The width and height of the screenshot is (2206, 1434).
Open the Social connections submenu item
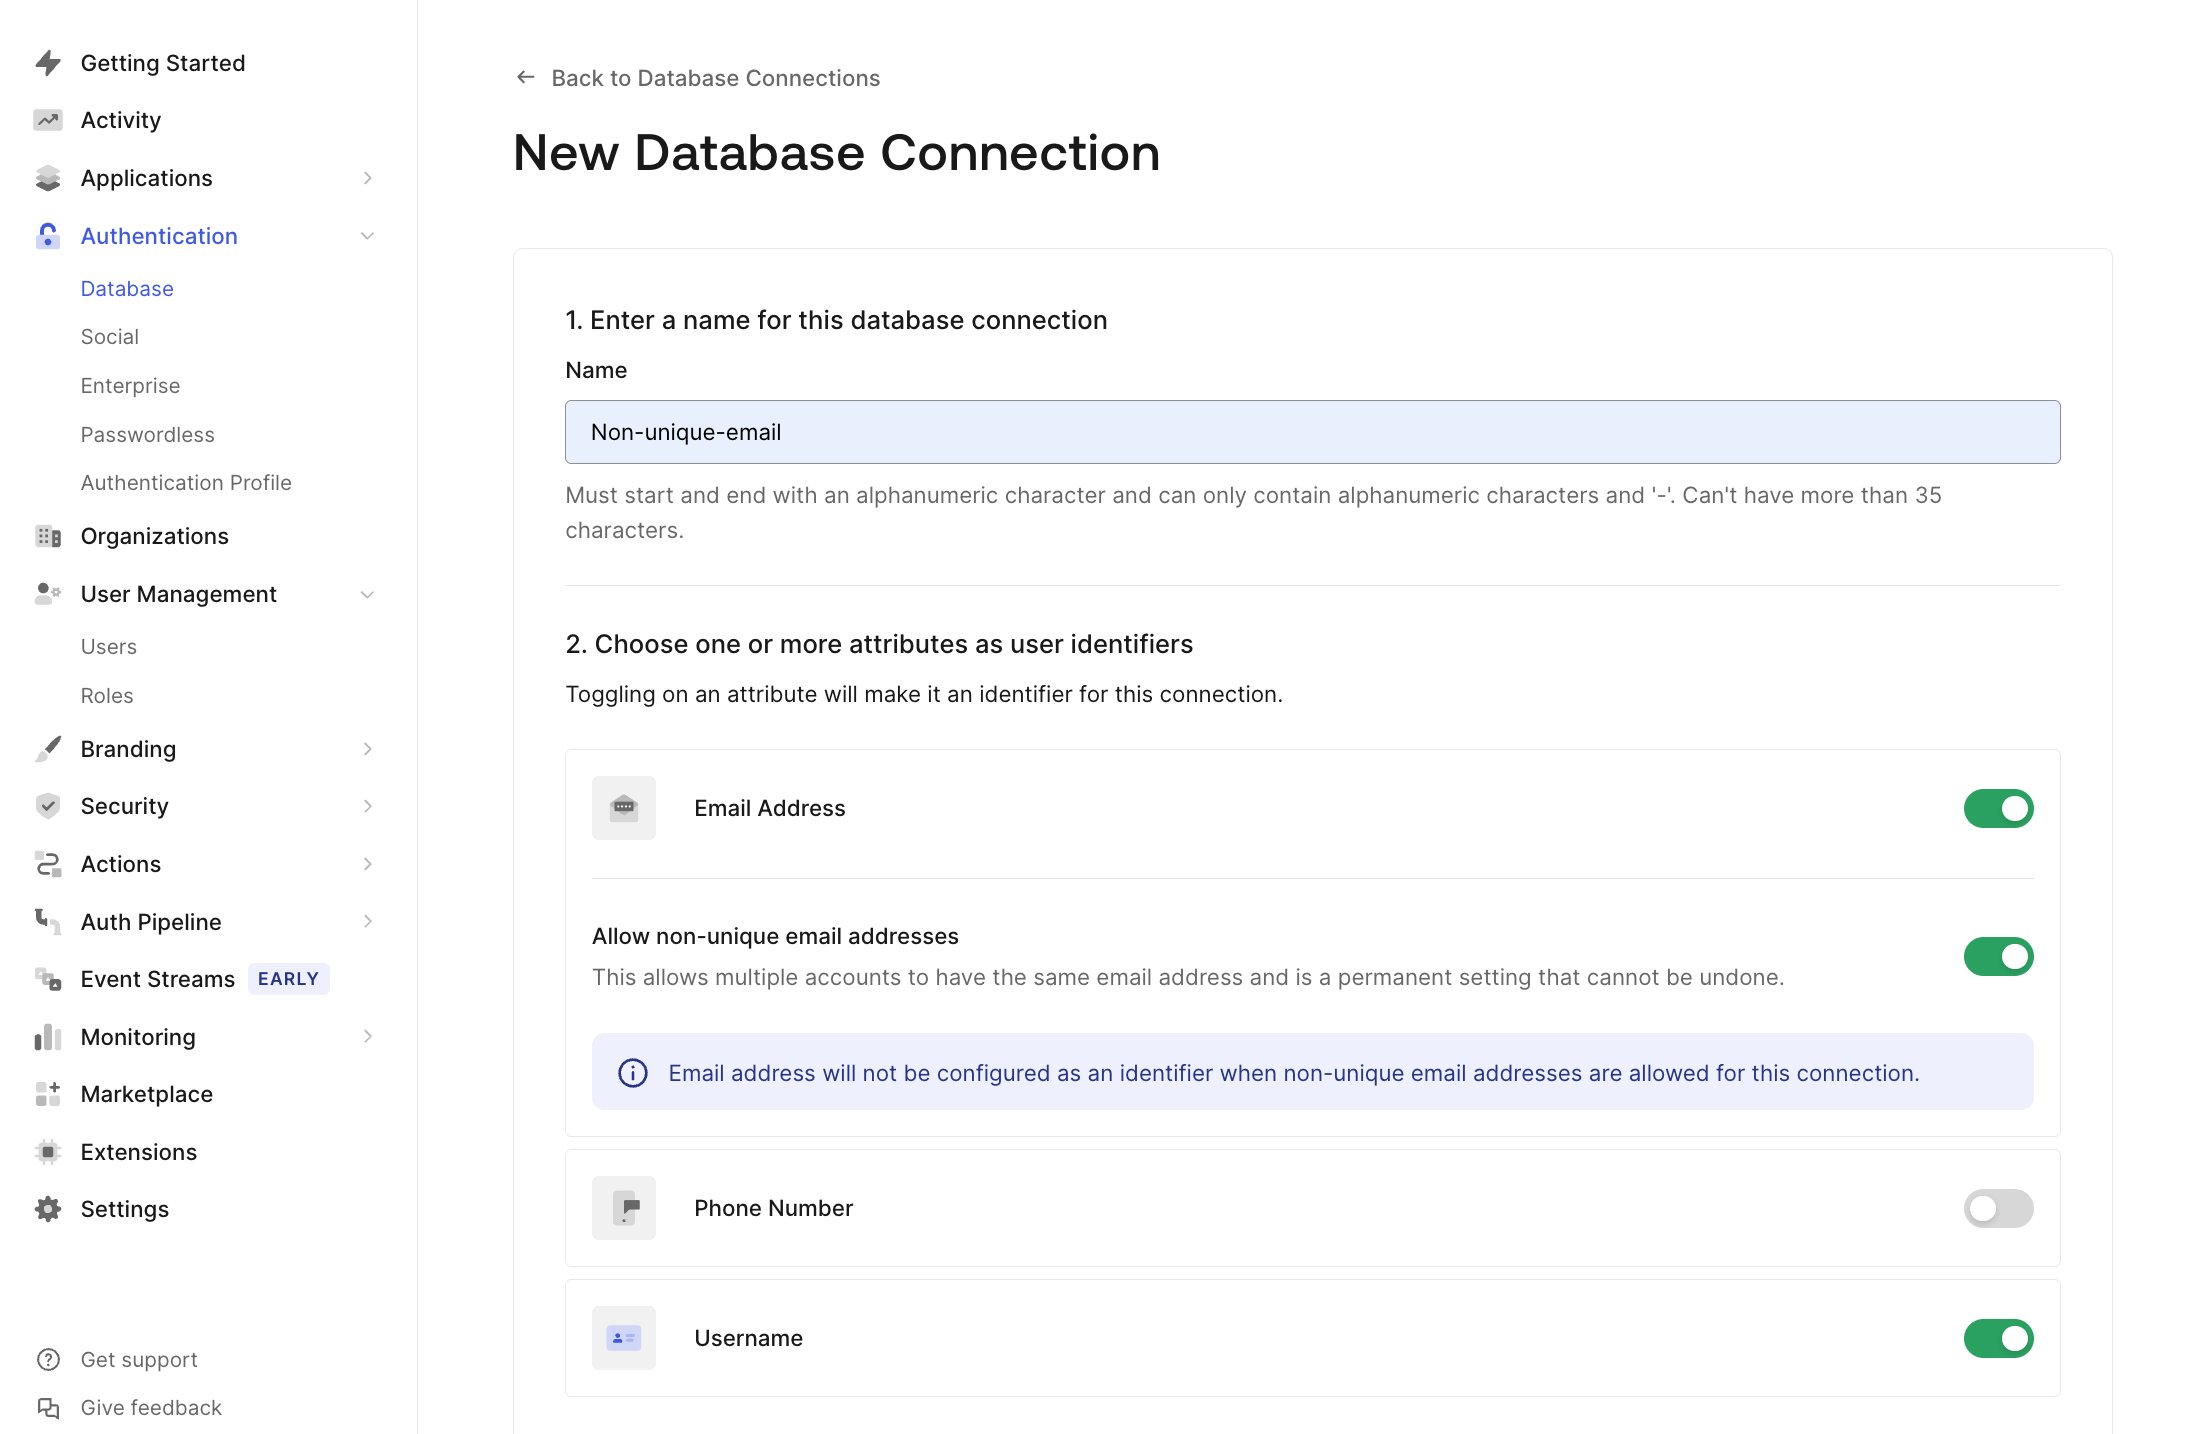[110, 337]
